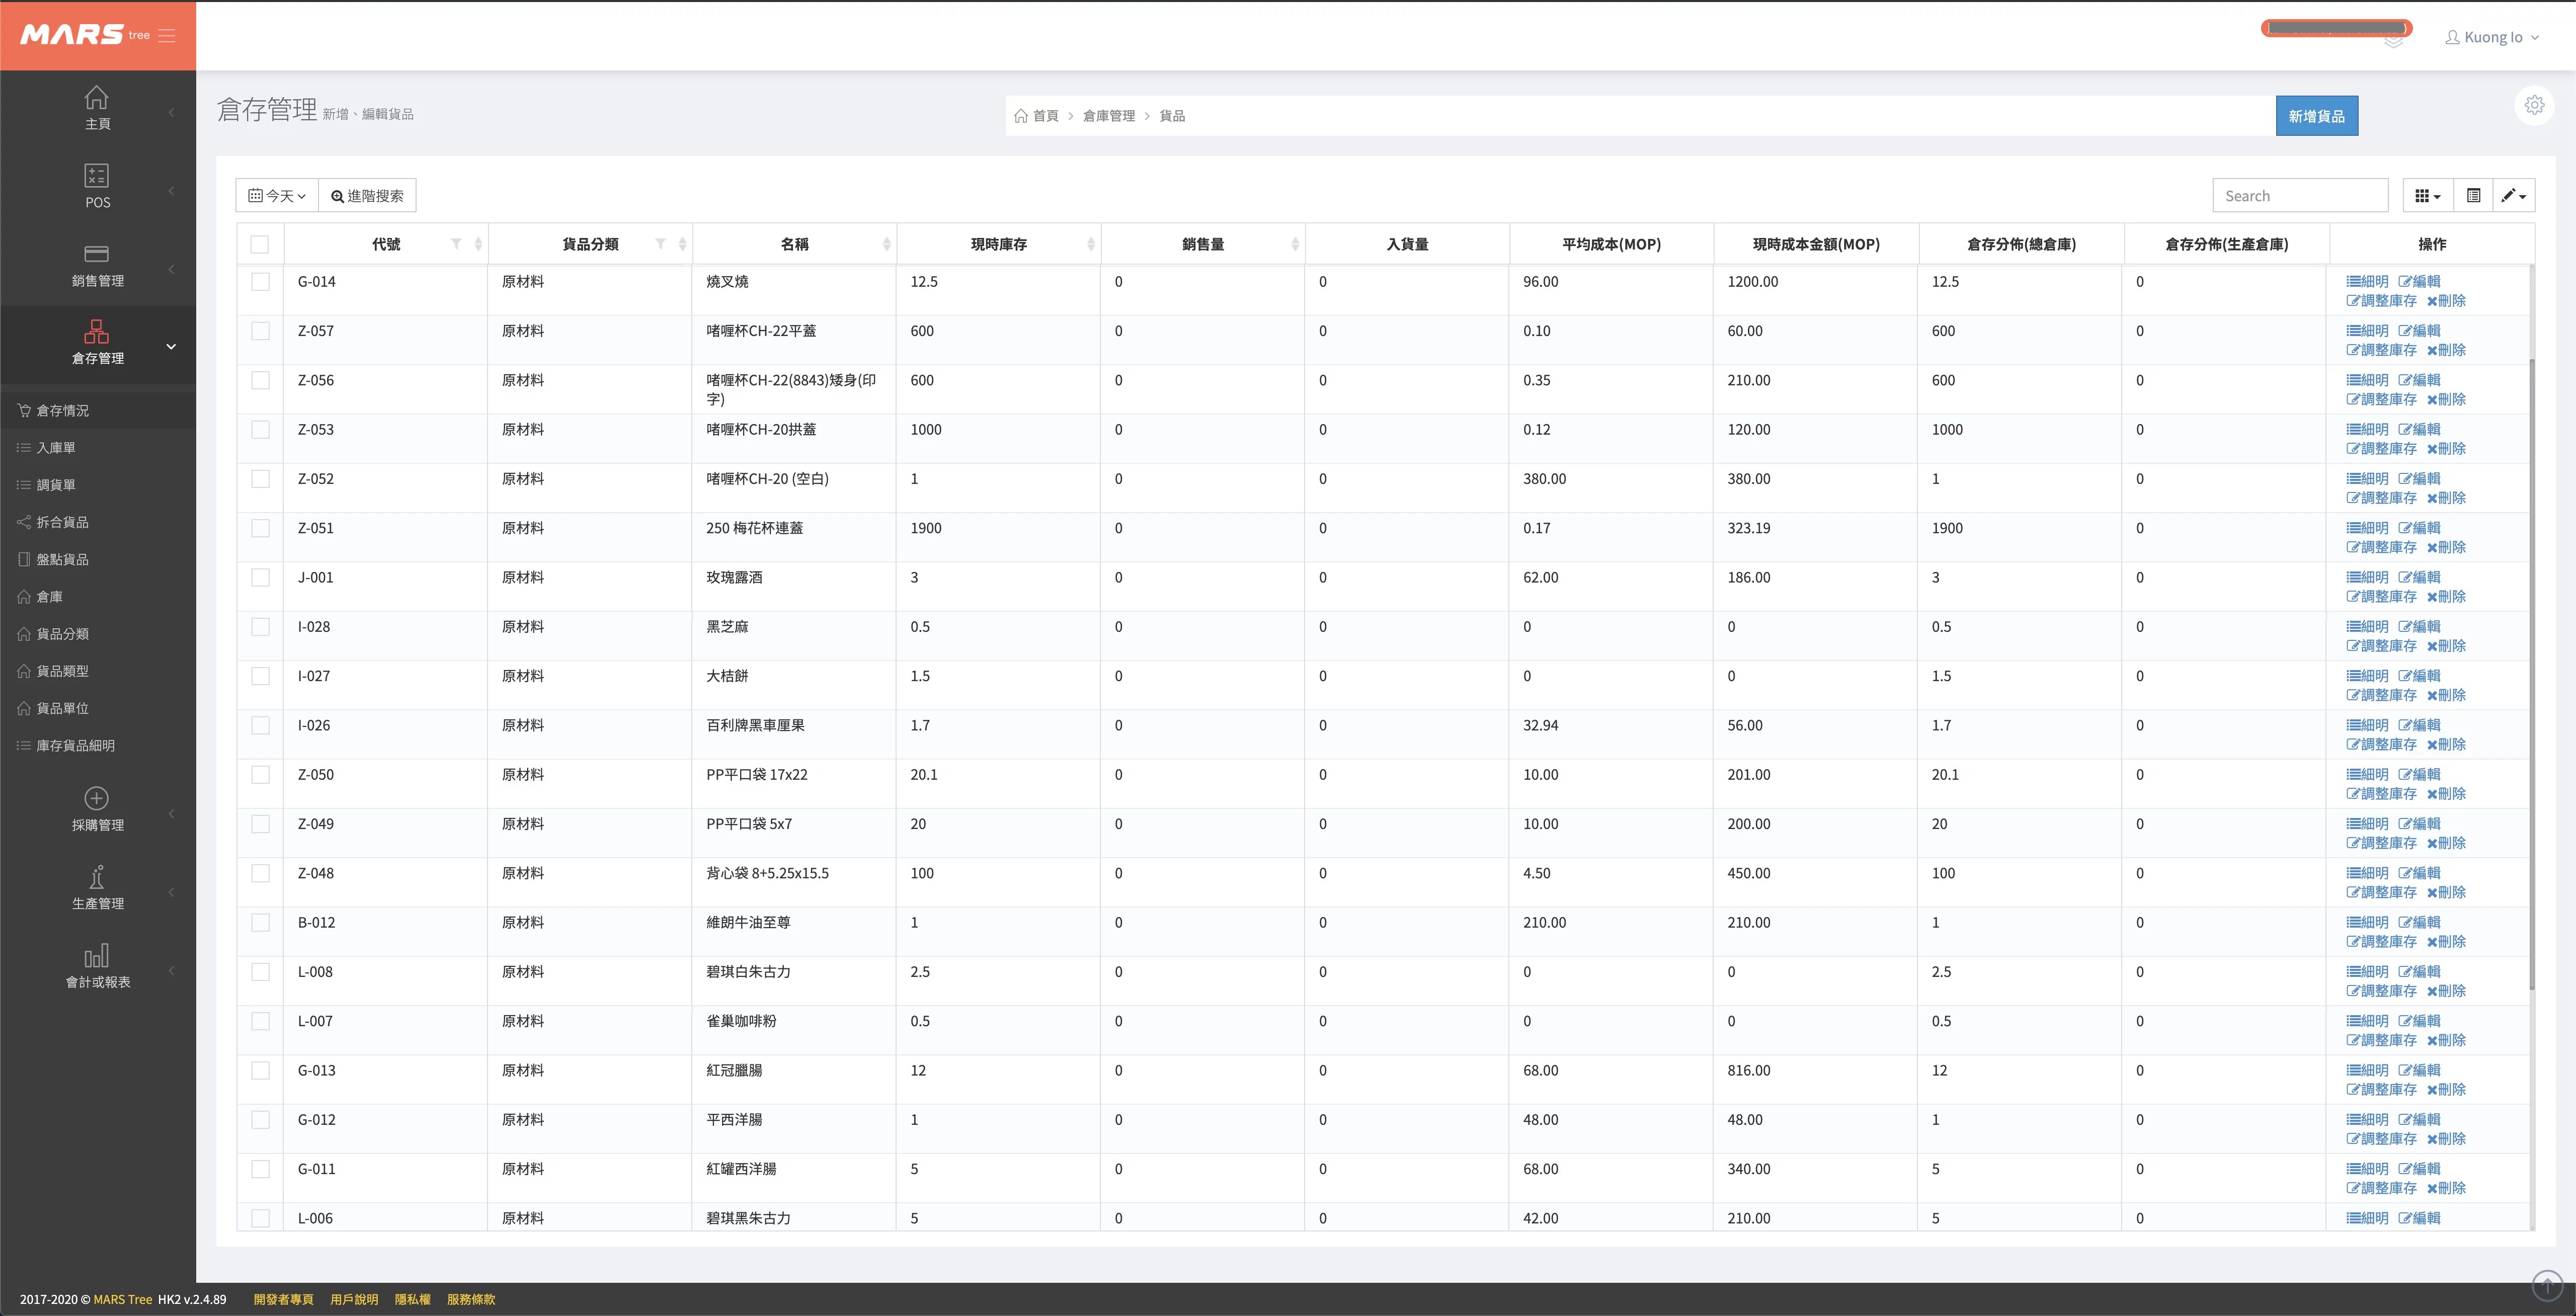Select 入庫單 in the sidebar submenu
Screen dimensions: 2576x1316
pyautogui.click(x=98, y=448)
